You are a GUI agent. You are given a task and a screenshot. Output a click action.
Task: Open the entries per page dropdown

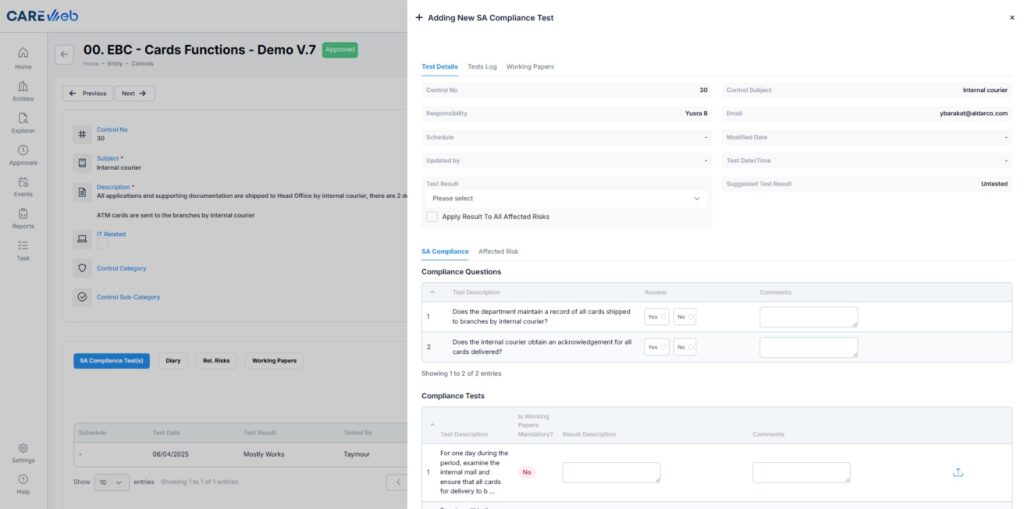pos(112,482)
